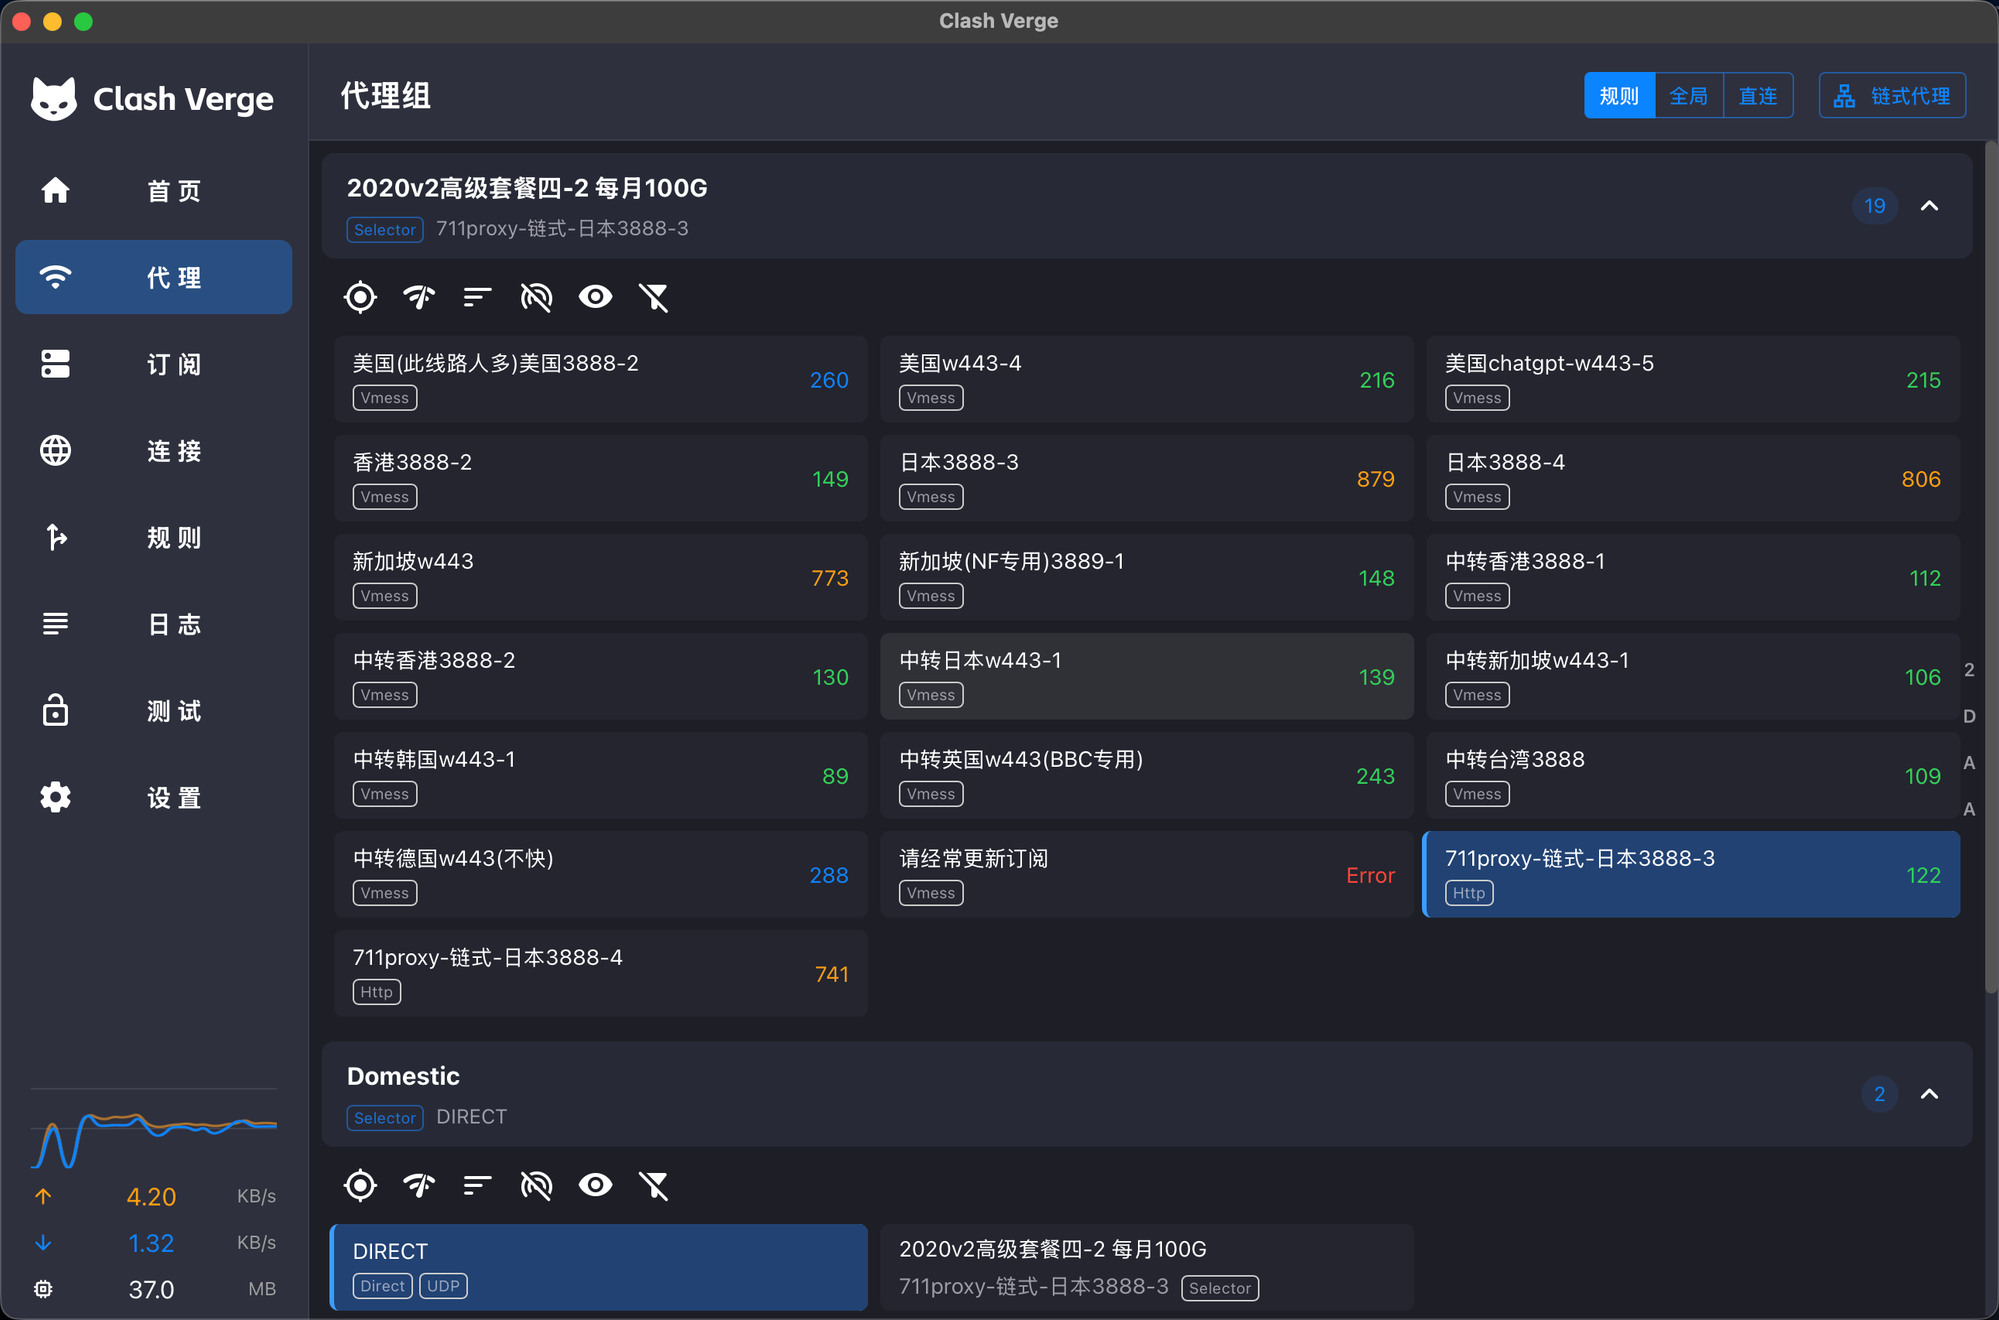Select node 日本3888-3
This screenshot has height=1320, width=1999.
click(1147, 478)
